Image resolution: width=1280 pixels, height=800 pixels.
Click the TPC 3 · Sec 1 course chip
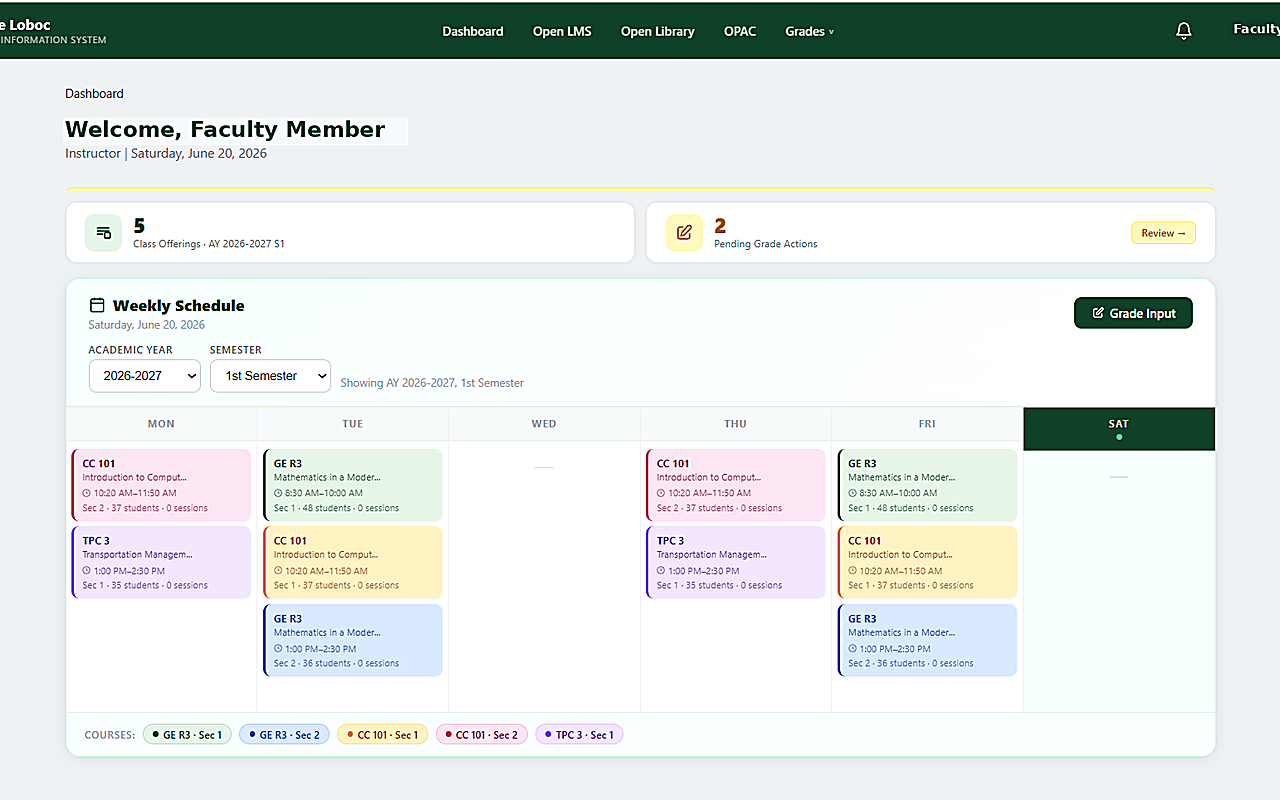[579, 735]
